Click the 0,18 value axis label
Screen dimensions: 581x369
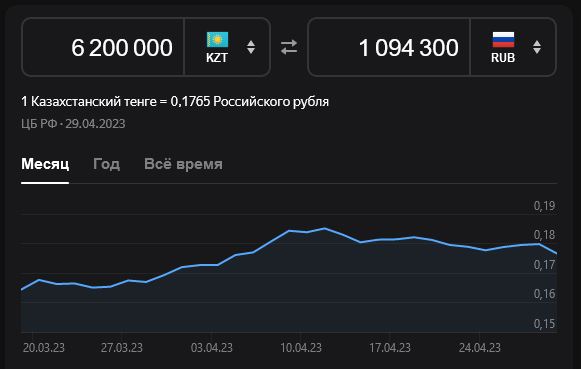544,235
